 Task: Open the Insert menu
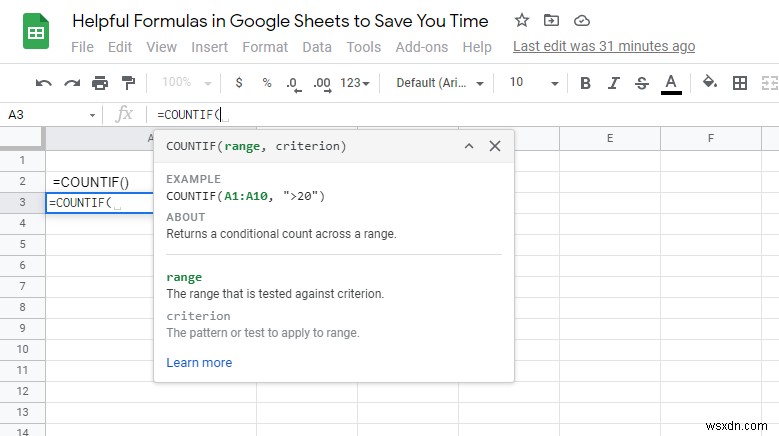click(x=210, y=47)
